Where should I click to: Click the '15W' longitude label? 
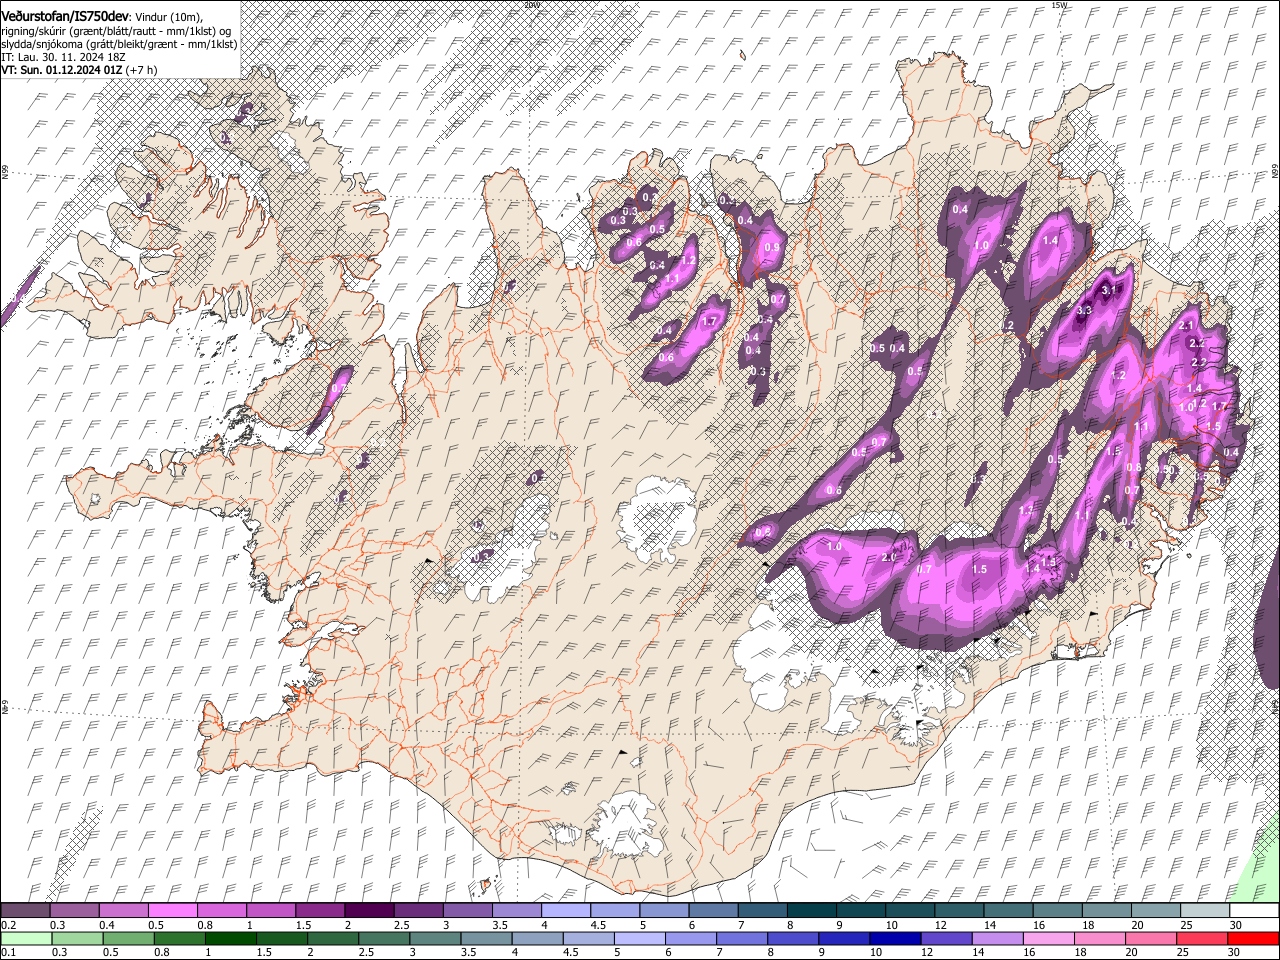tap(1059, 4)
